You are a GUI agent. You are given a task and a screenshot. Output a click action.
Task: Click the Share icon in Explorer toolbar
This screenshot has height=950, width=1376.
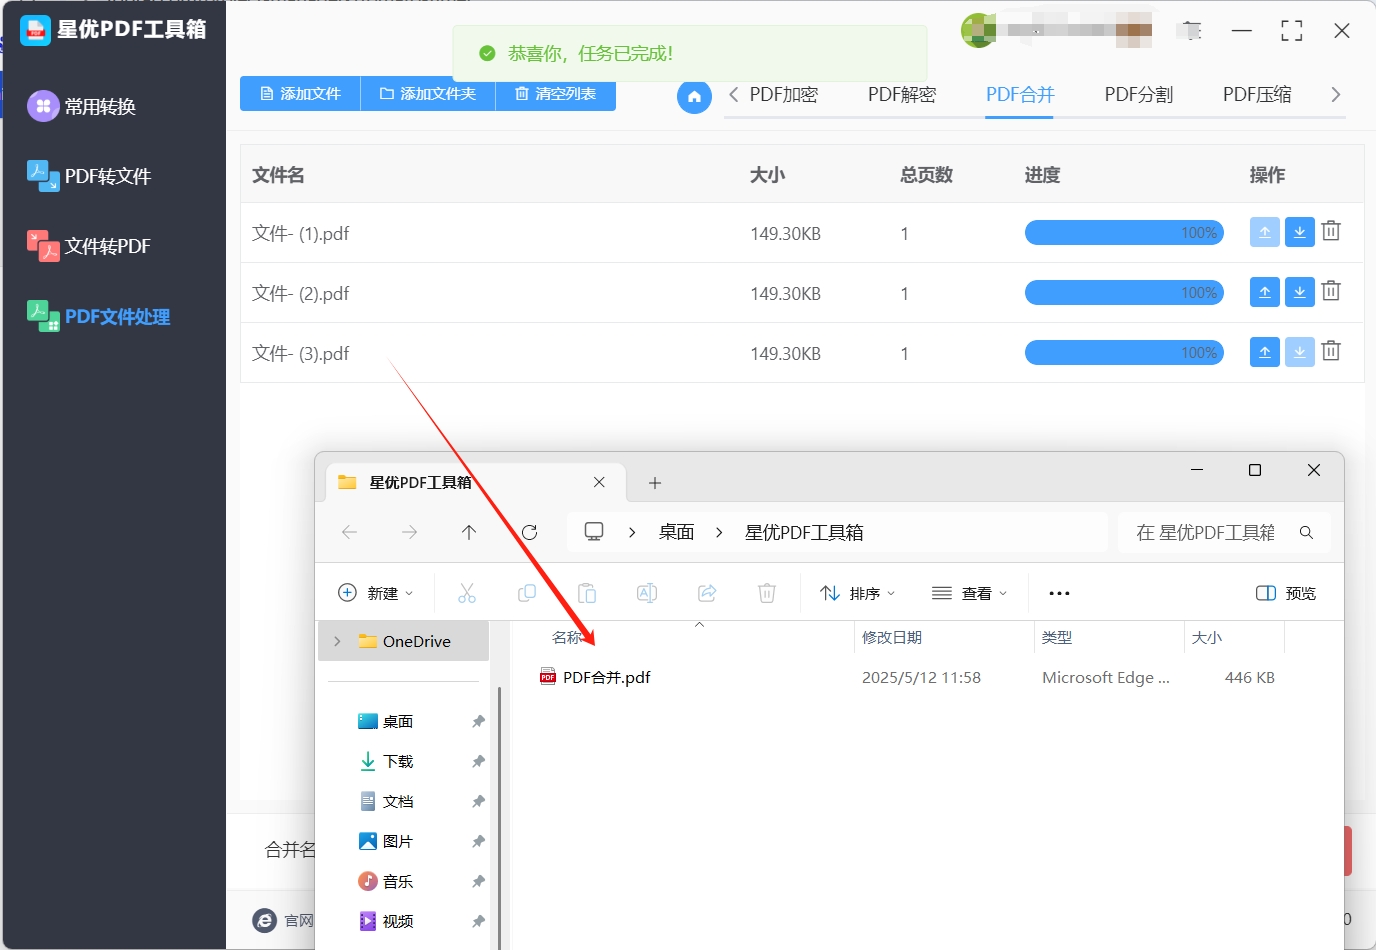click(707, 593)
